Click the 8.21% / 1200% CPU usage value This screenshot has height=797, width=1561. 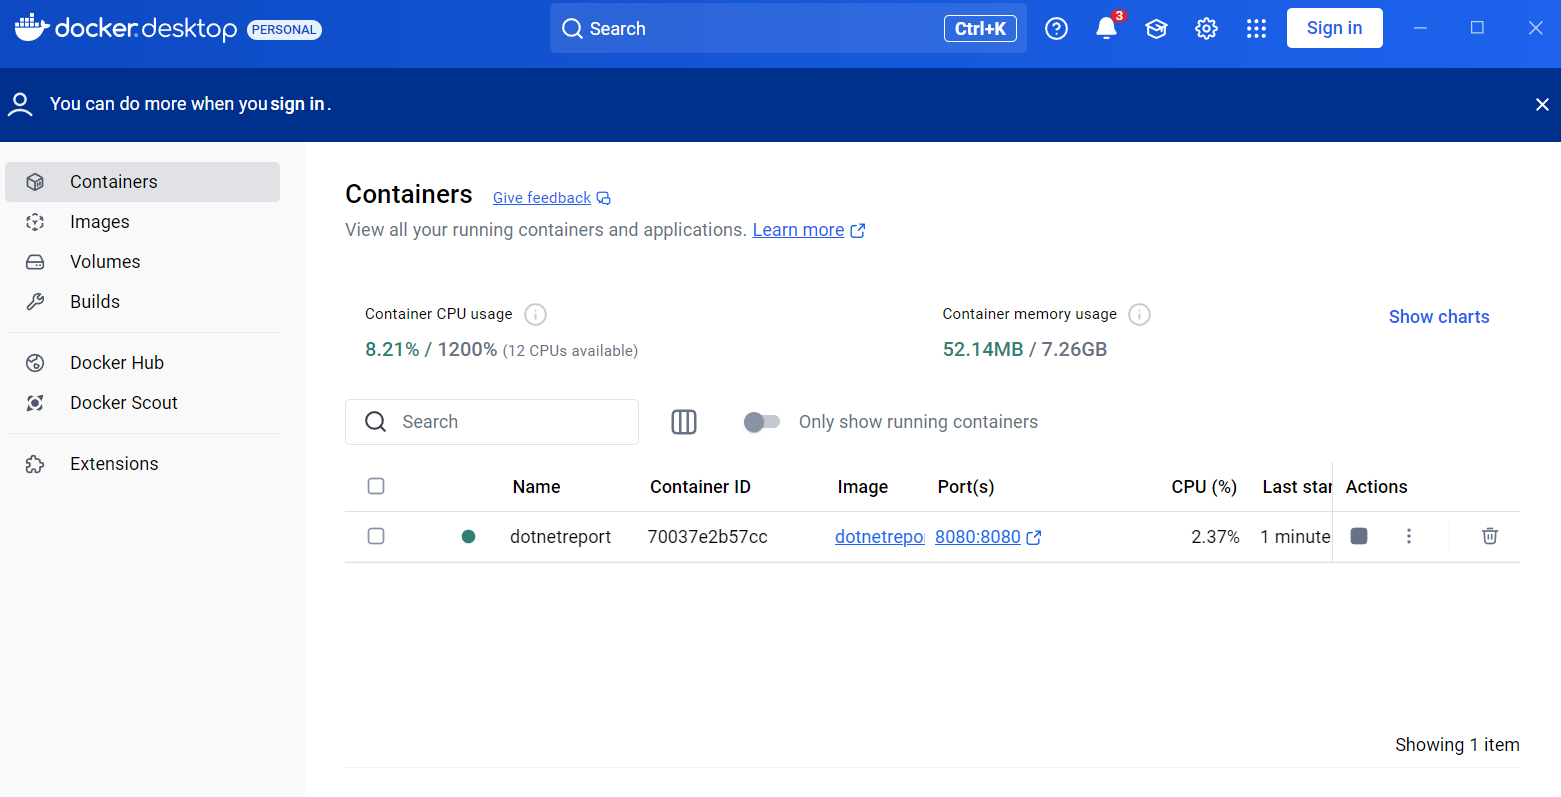tap(431, 350)
